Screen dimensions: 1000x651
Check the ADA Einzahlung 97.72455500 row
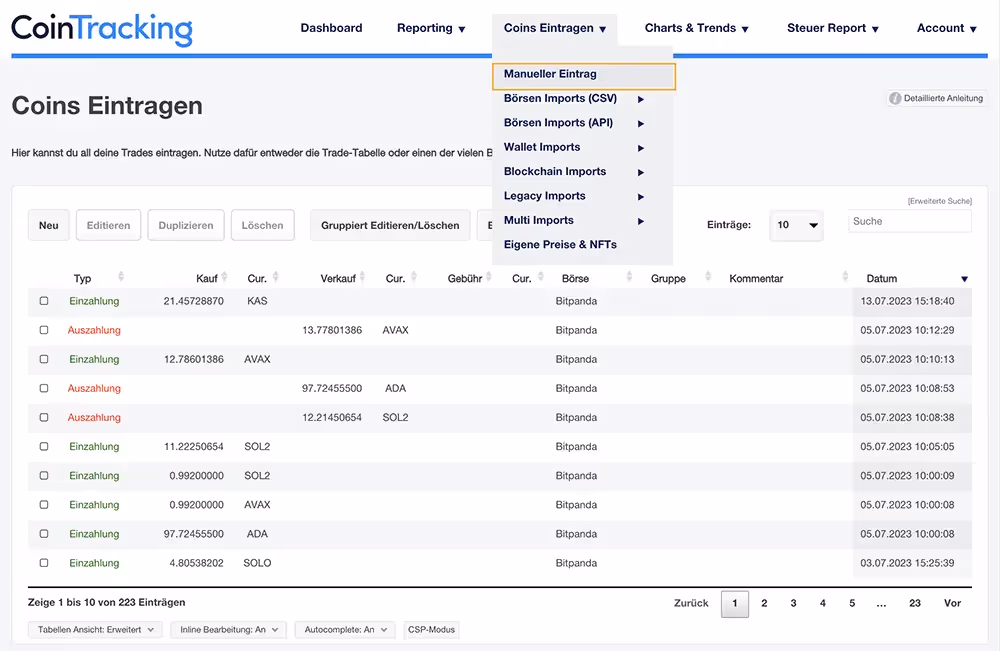pyautogui.click(x=44, y=534)
